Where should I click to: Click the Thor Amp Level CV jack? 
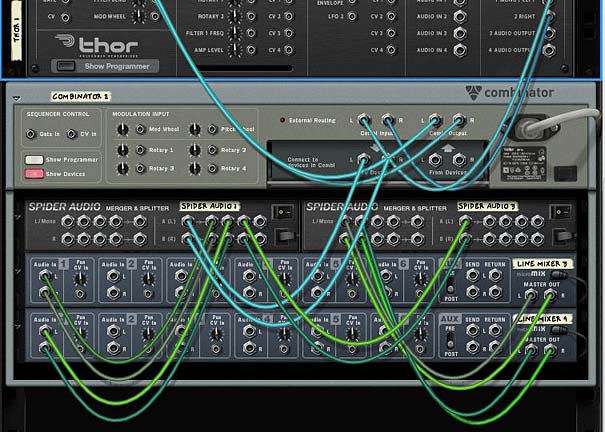point(251,50)
